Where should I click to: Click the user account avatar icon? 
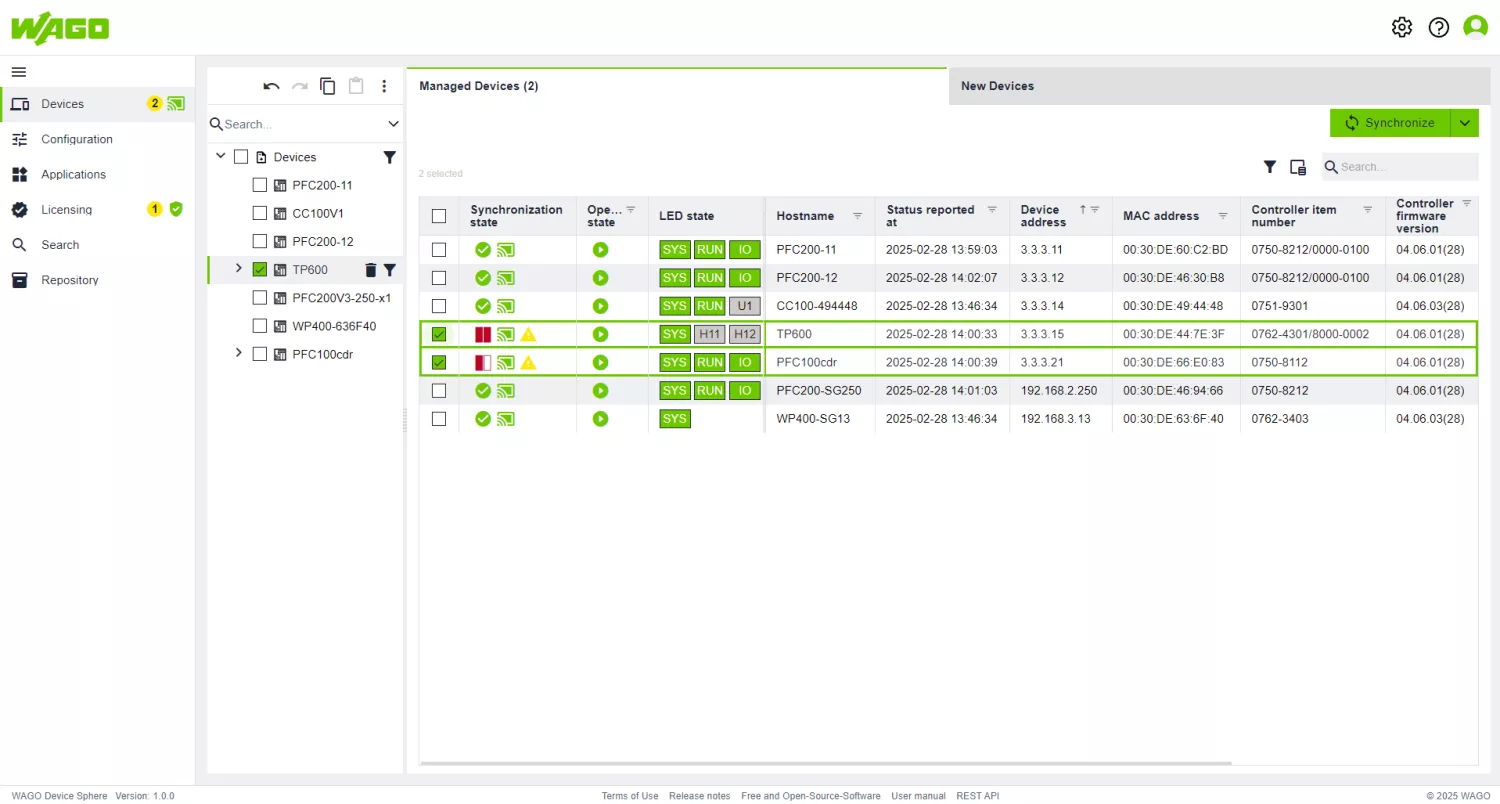click(x=1475, y=27)
